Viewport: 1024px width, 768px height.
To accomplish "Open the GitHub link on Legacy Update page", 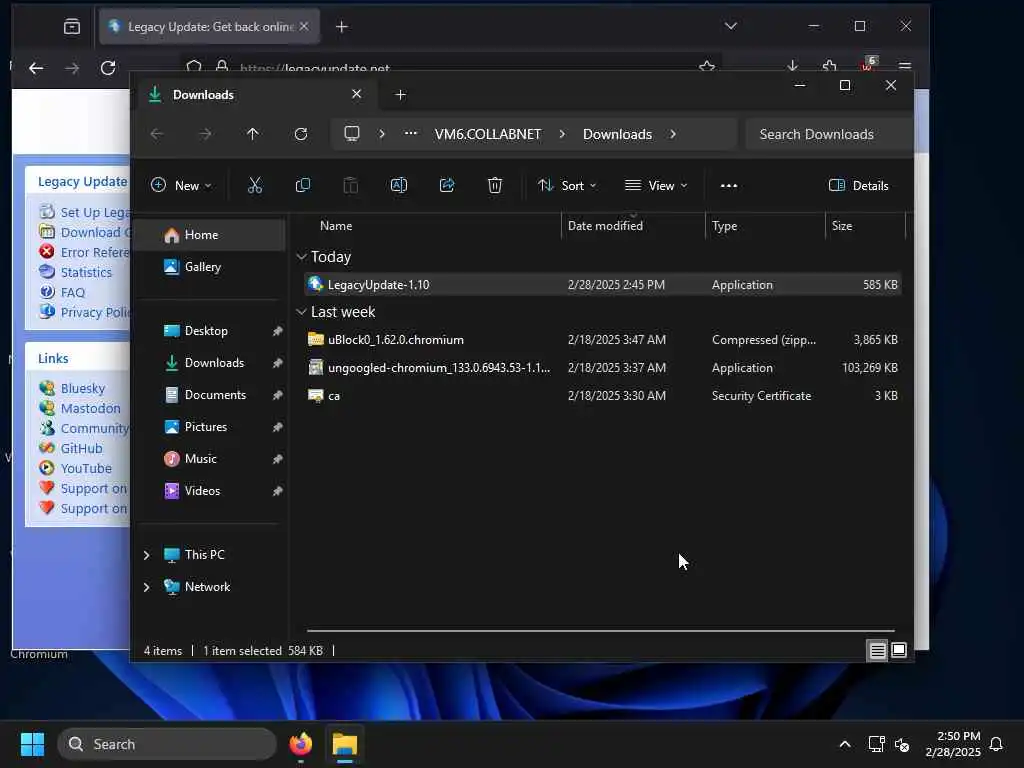I will coord(82,449).
